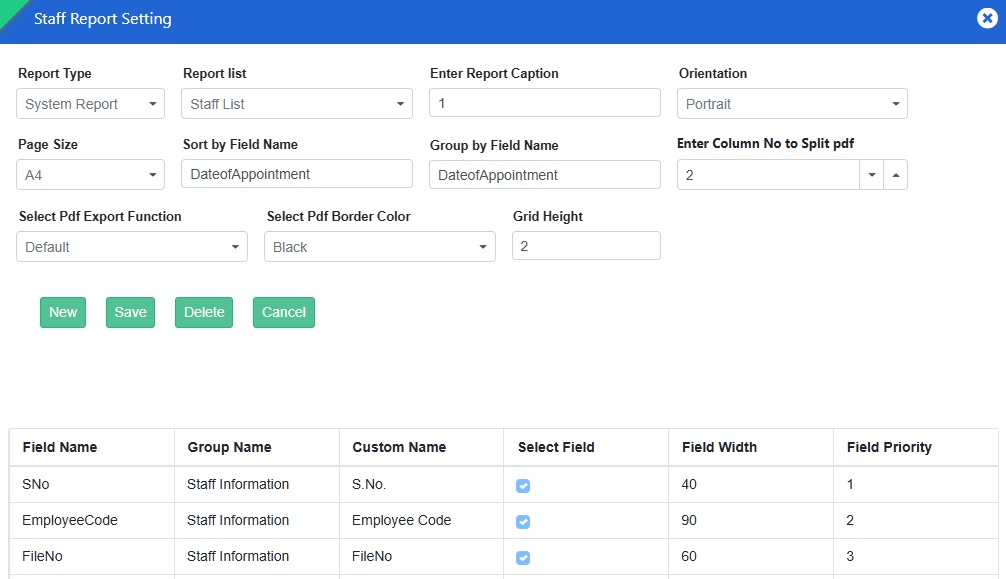
Task: Toggle the FileNo Select Field checkbox
Action: 523,558
